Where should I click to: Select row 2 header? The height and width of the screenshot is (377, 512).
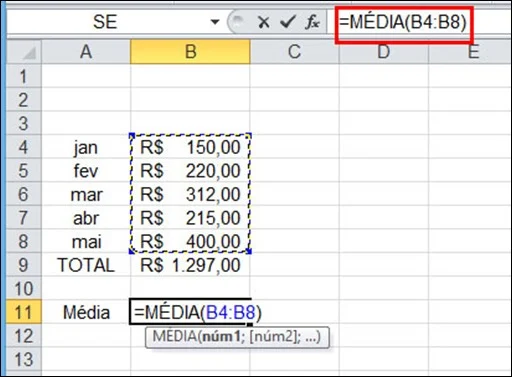coord(23,100)
